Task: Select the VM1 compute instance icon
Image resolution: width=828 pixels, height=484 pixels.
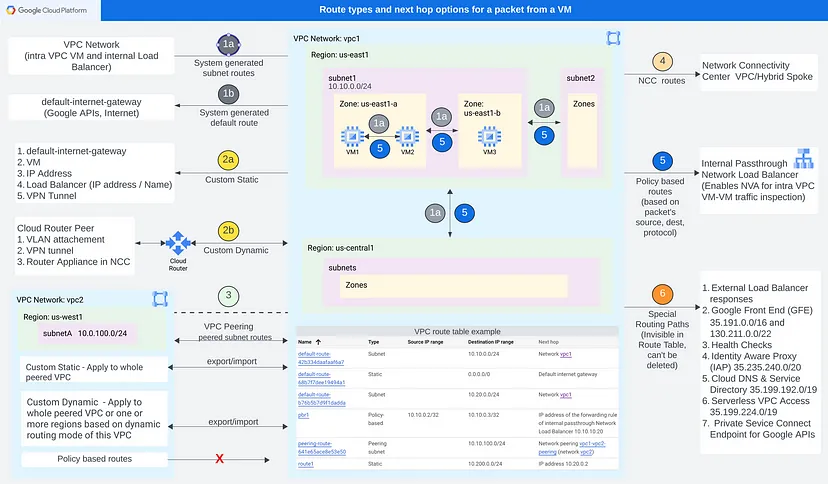Action: click(x=352, y=136)
